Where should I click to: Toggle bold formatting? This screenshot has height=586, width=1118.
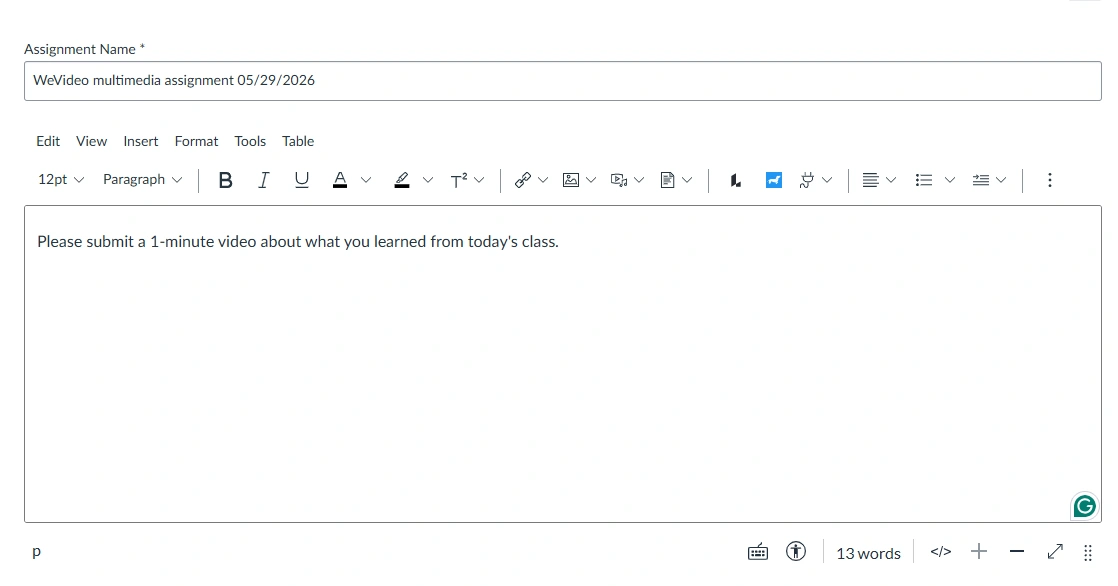[225, 180]
